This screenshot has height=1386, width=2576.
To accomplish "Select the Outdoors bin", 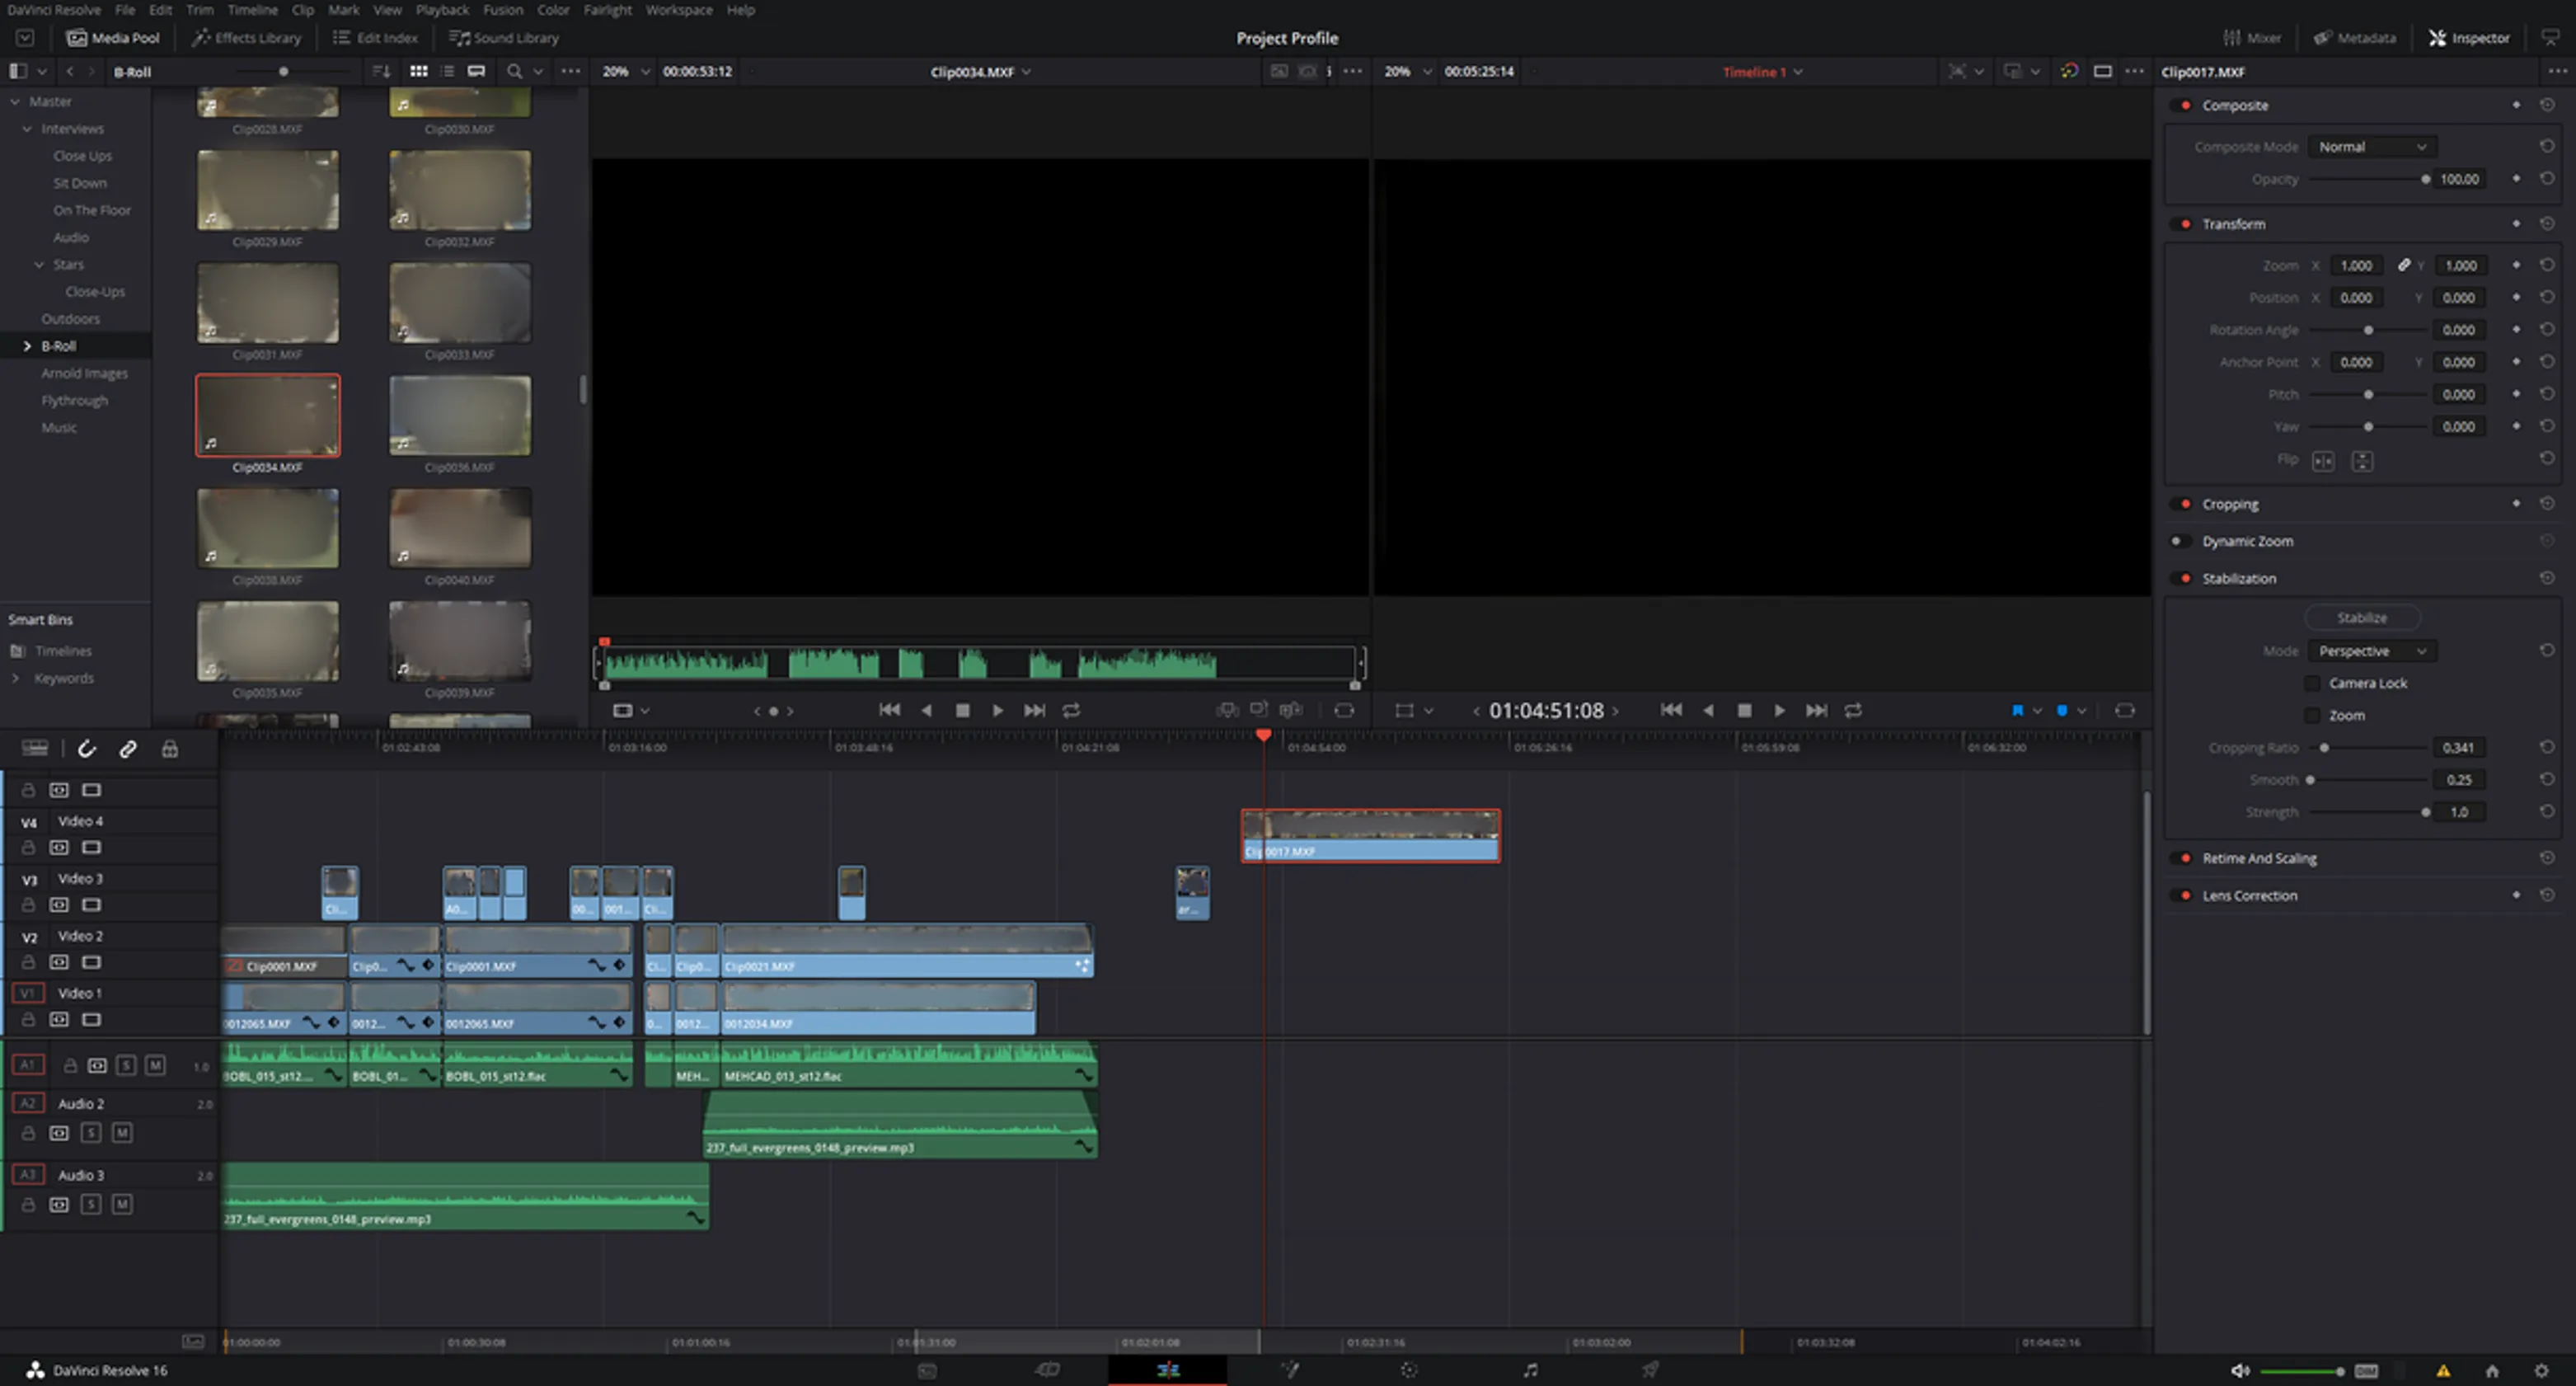I will coord(70,319).
